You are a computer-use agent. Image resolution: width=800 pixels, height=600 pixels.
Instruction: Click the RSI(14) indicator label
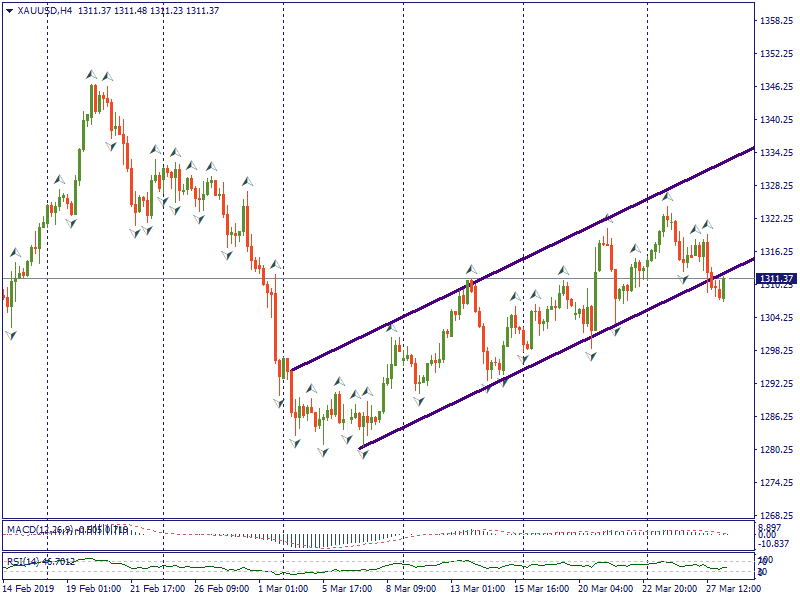coord(40,561)
